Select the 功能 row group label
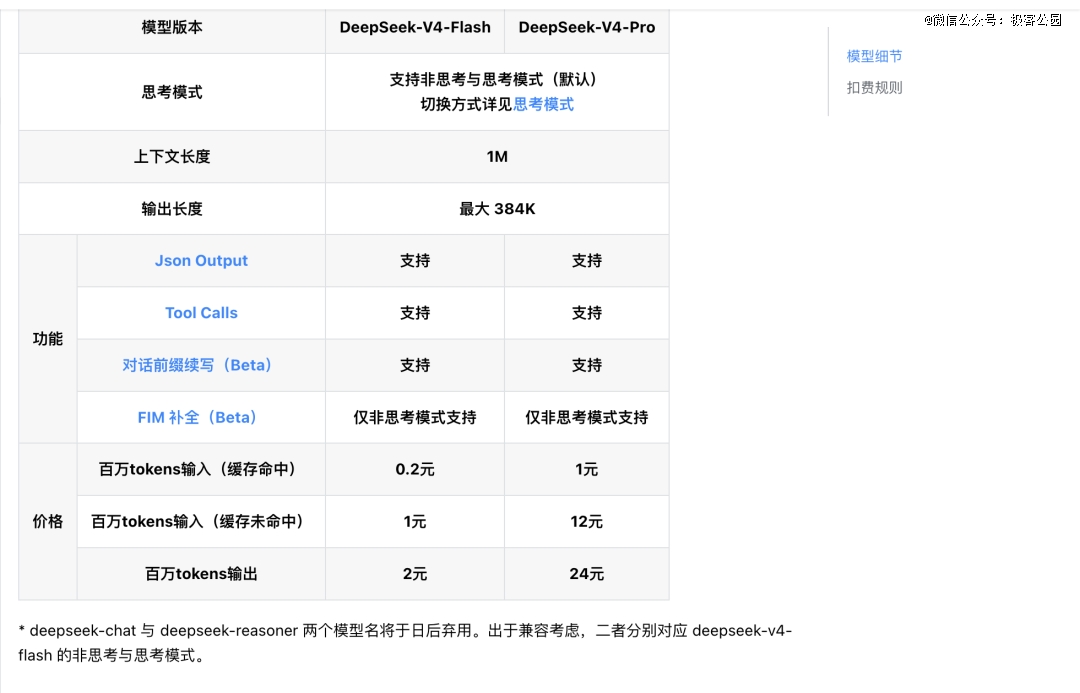 [x=48, y=339]
